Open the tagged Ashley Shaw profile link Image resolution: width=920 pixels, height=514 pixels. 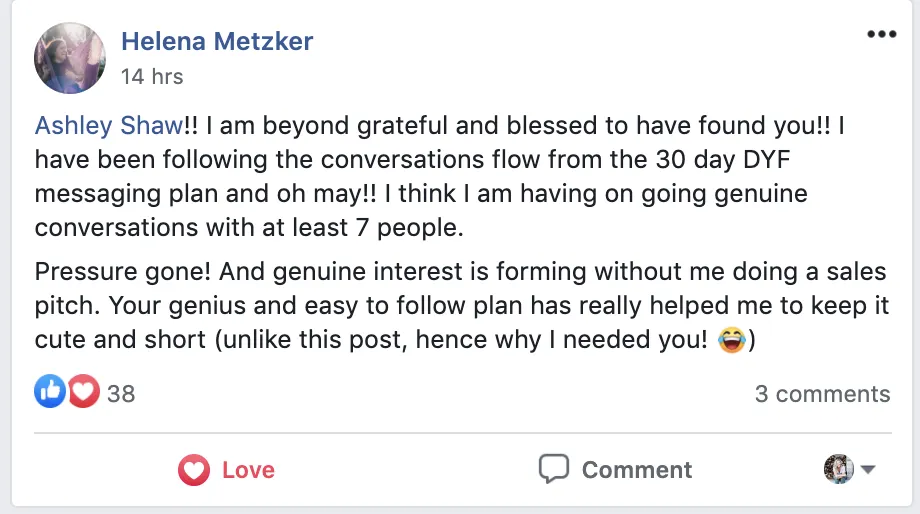tap(109, 125)
